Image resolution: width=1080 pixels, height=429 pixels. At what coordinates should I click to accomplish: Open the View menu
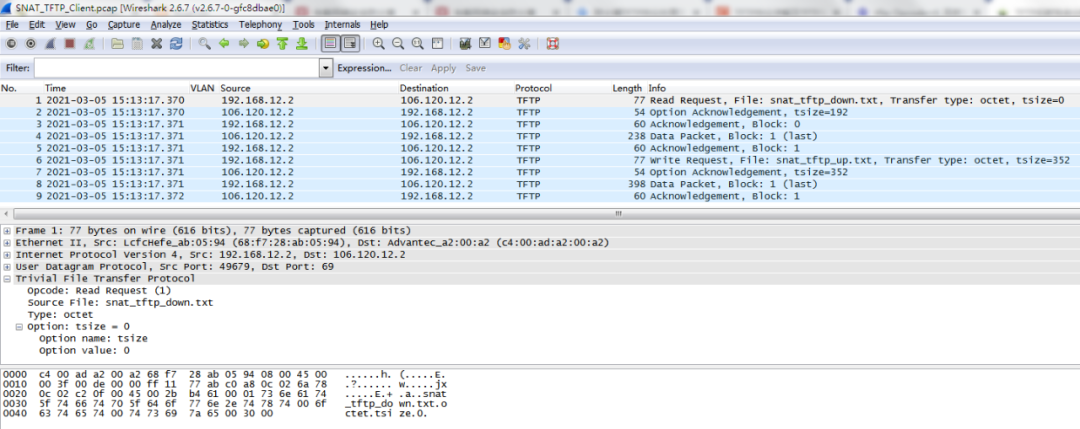[65, 25]
